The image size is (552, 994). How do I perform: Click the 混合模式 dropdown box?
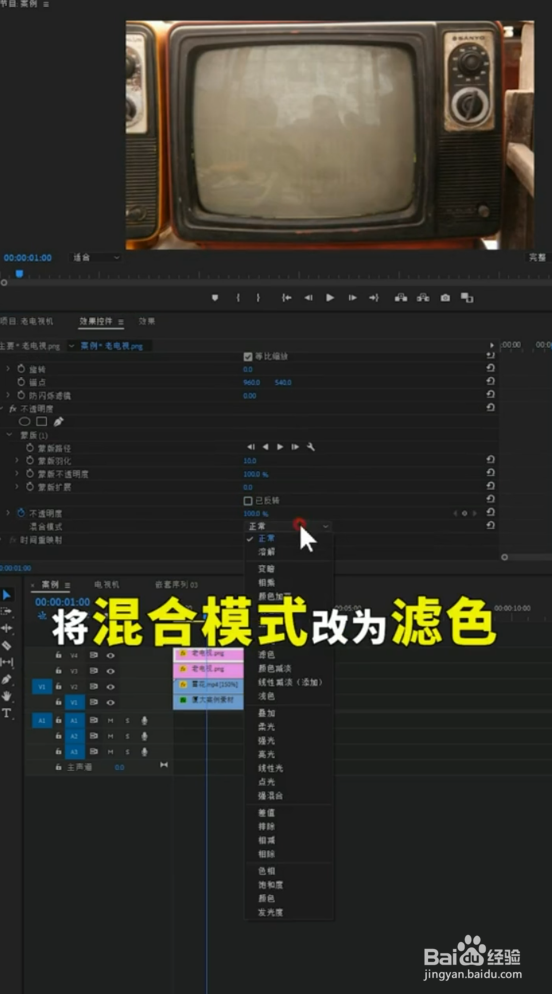click(x=287, y=526)
